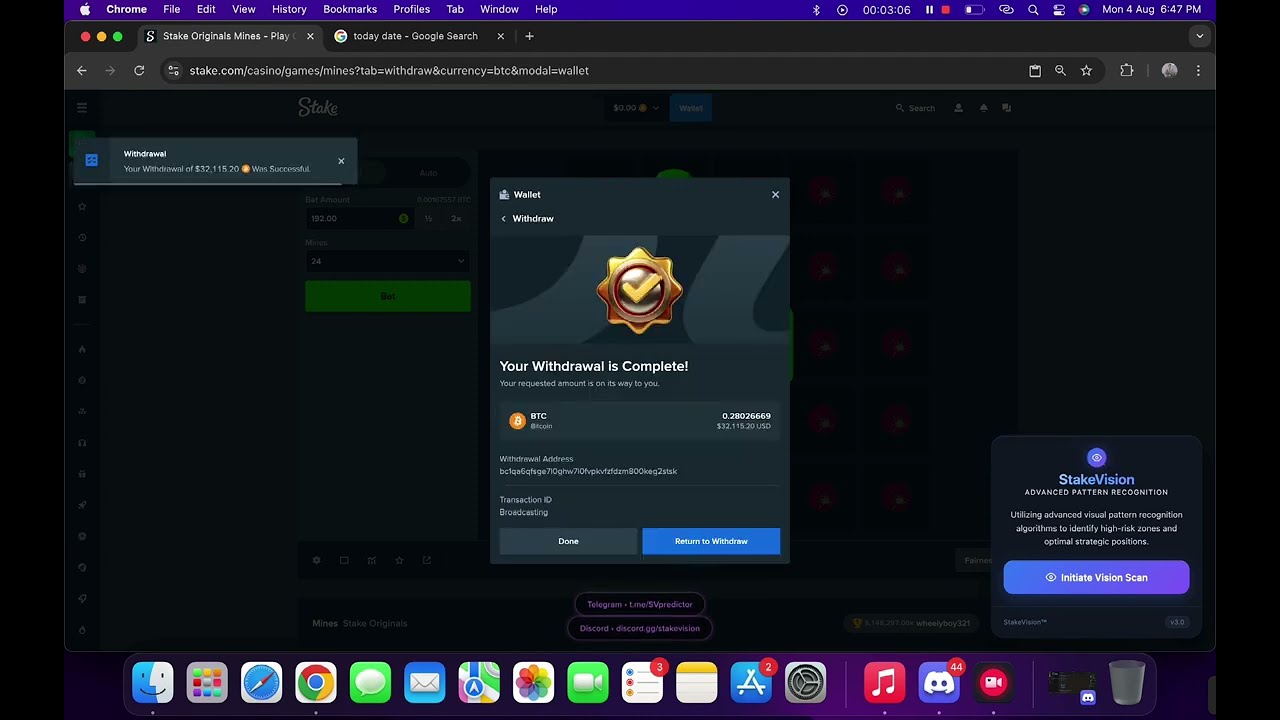Viewport: 1280px width, 720px height.
Task: Open Spotlight search in menu bar
Action: tap(1033, 9)
